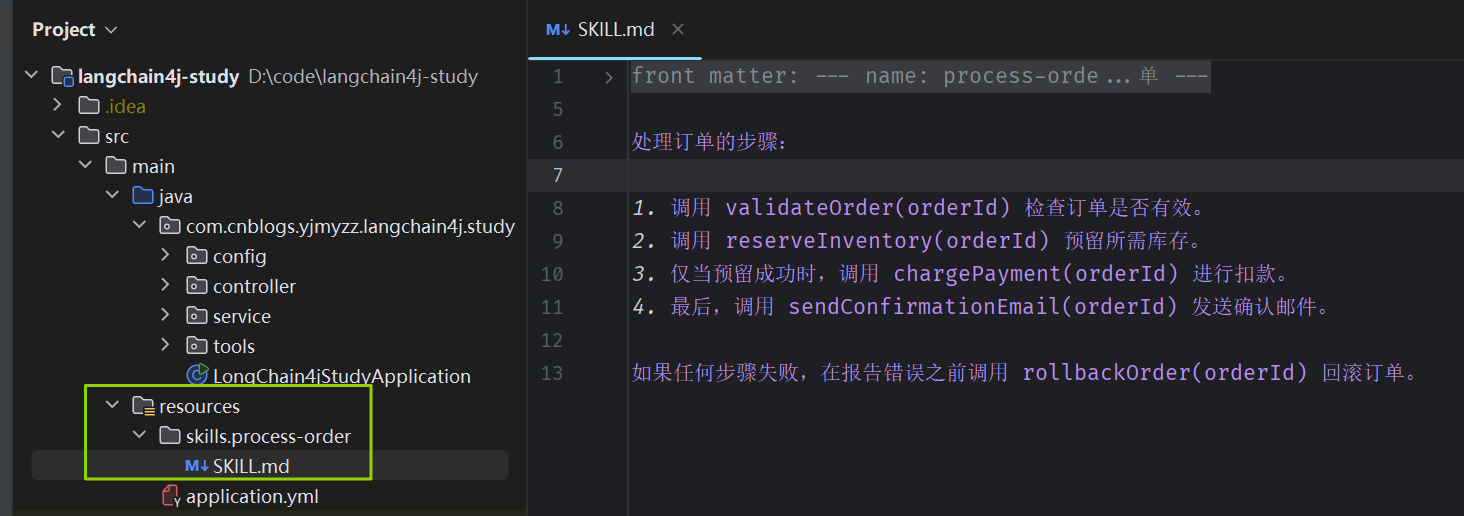
Task: Select the tools package in tree
Action: 234,346
